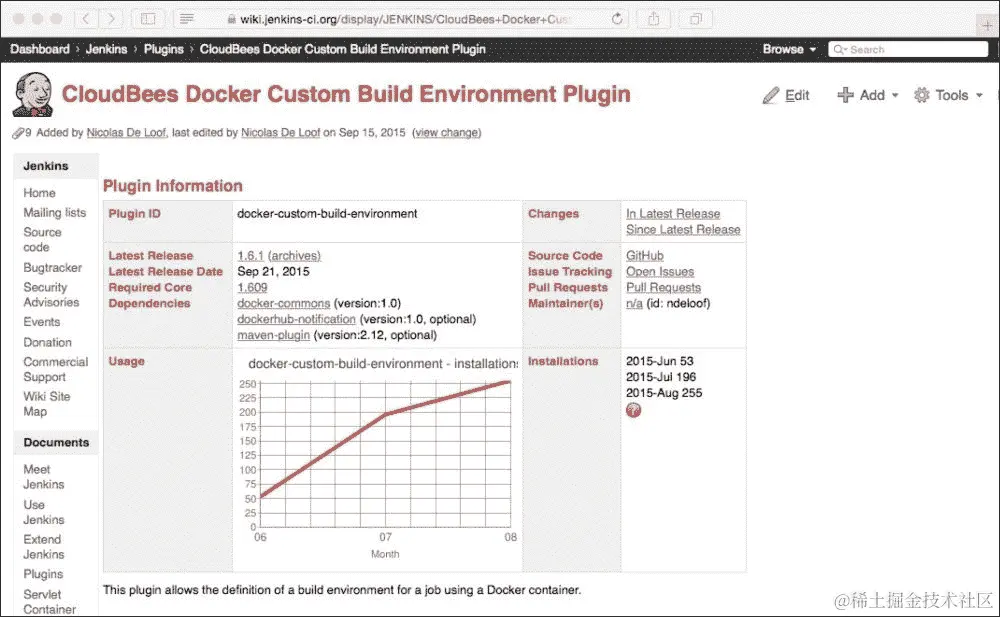
Task: Click the page title heading
Action: (x=346, y=94)
